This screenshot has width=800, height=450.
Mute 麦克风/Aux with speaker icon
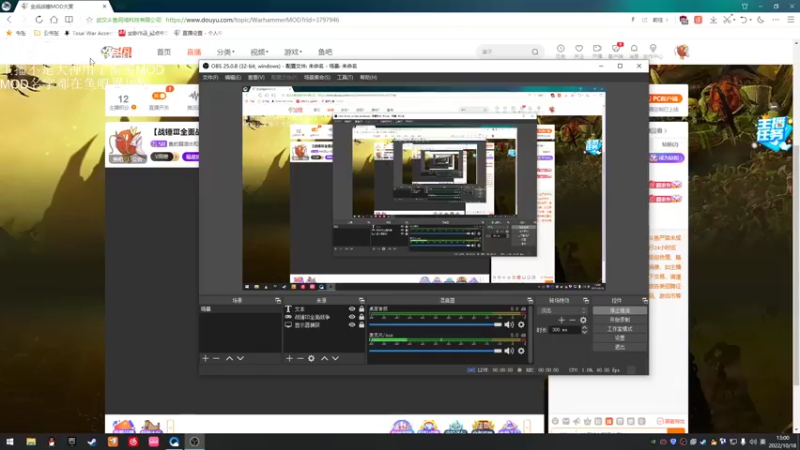point(509,351)
